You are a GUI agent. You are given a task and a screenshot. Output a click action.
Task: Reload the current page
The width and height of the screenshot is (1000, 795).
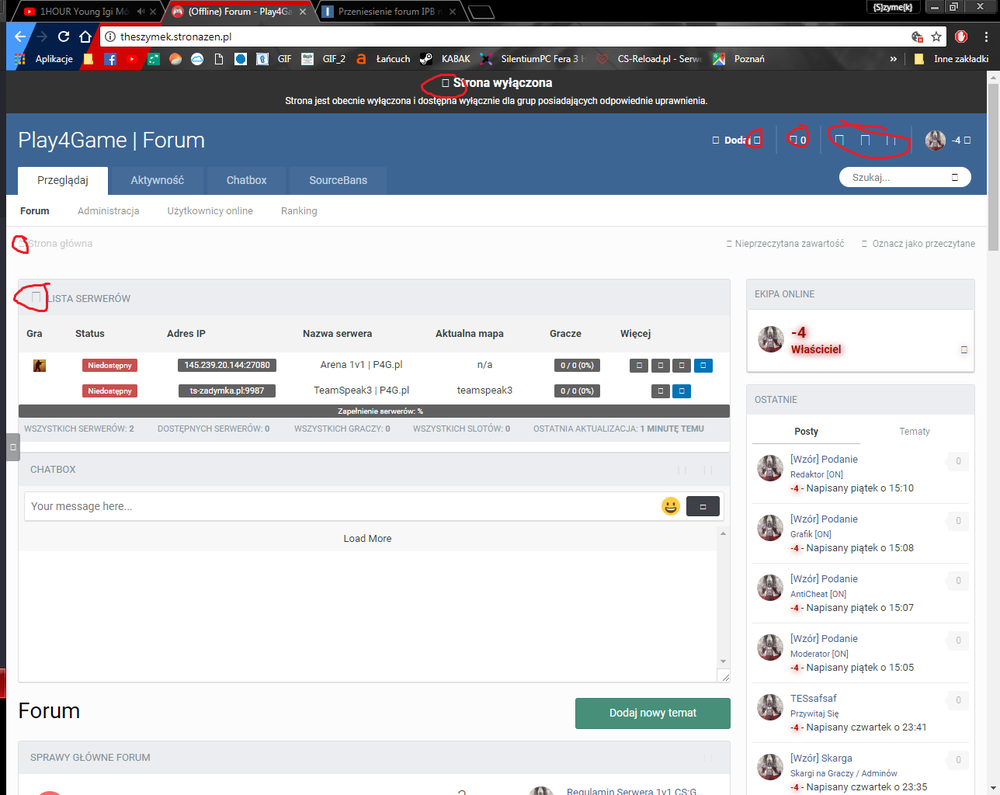tap(63, 36)
